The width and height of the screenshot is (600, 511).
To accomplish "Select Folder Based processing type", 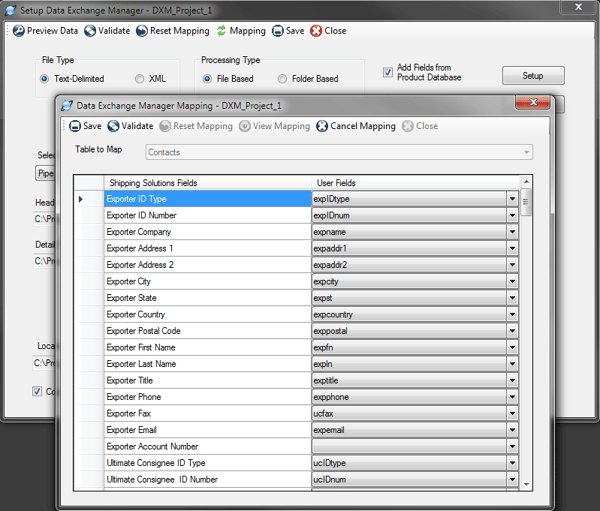I will pyautogui.click(x=283, y=78).
